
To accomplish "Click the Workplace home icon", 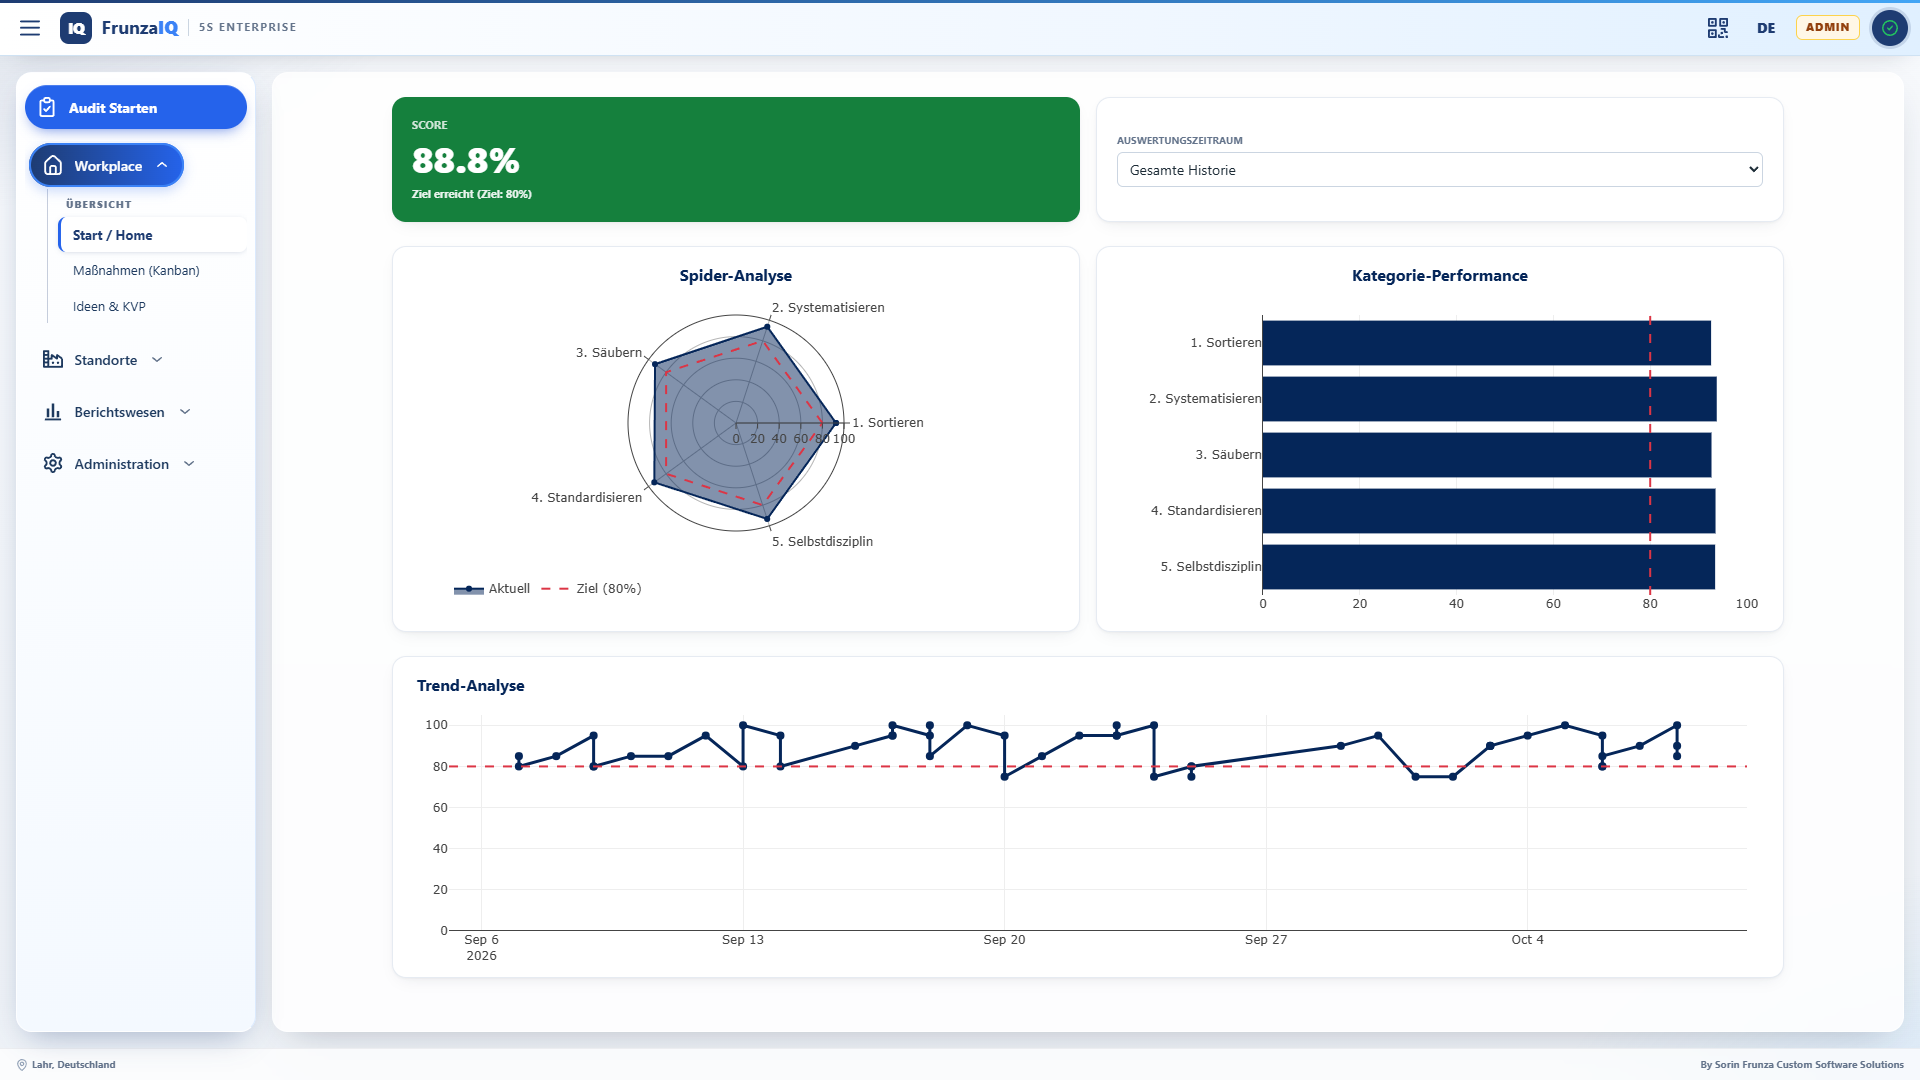I will (x=53, y=166).
